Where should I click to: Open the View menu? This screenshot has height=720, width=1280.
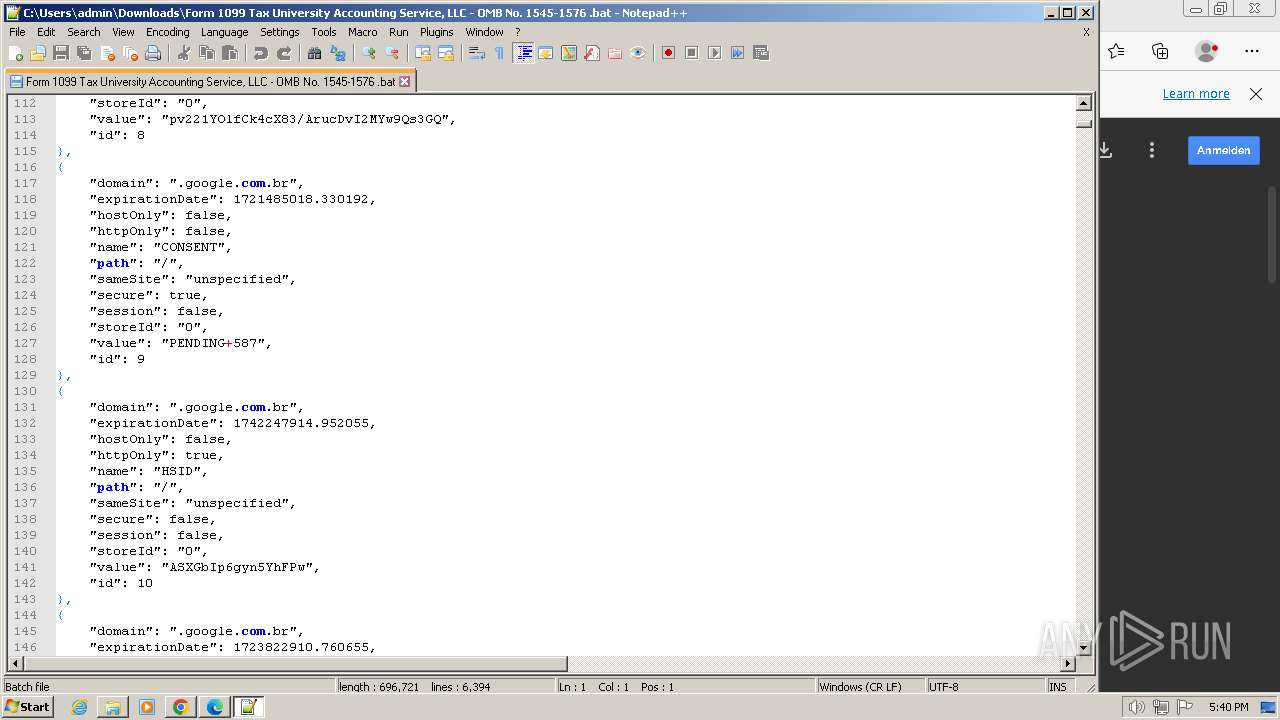tap(123, 32)
